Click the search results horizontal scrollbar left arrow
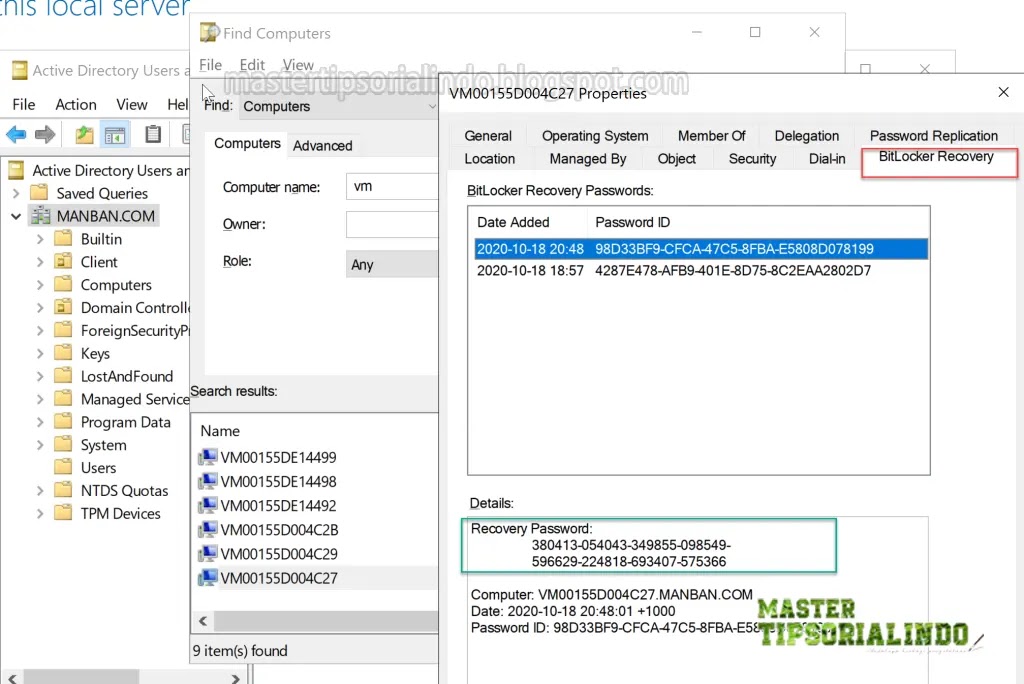Image resolution: width=1024 pixels, height=684 pixels. [203, 621]
